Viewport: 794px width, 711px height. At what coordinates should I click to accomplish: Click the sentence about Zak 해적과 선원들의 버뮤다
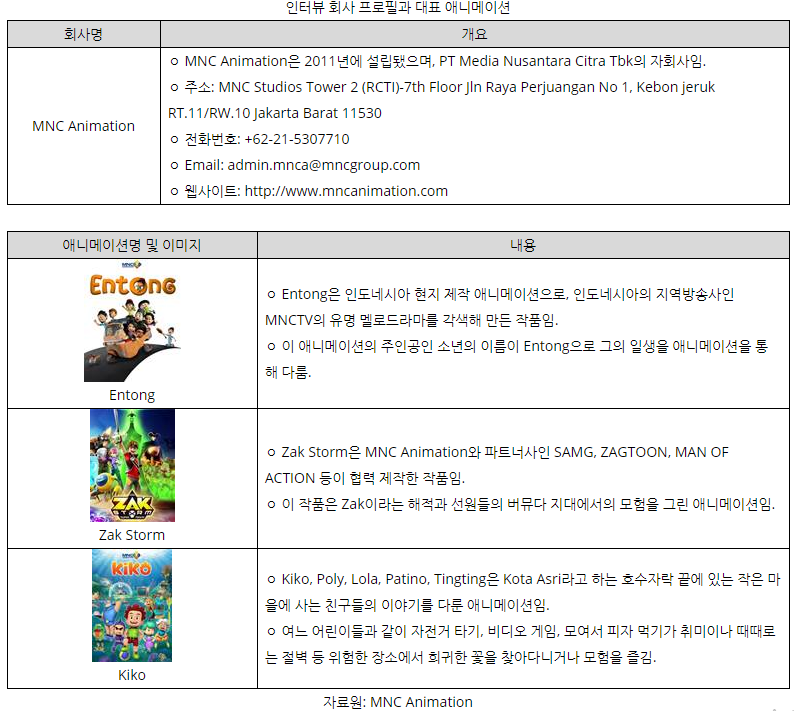(x=521, y=504)
